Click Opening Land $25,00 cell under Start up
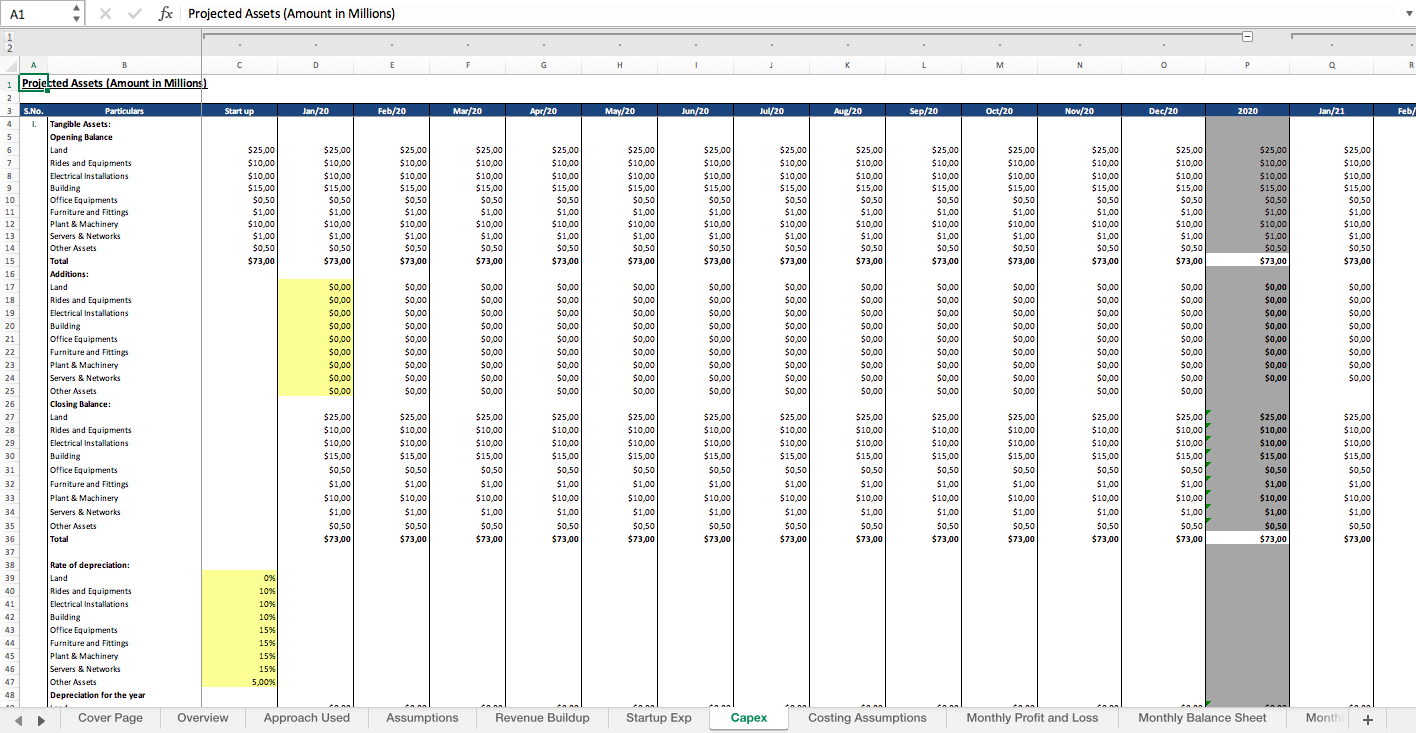The height and width of the screenshot is (733, 1416). (239, 150)
